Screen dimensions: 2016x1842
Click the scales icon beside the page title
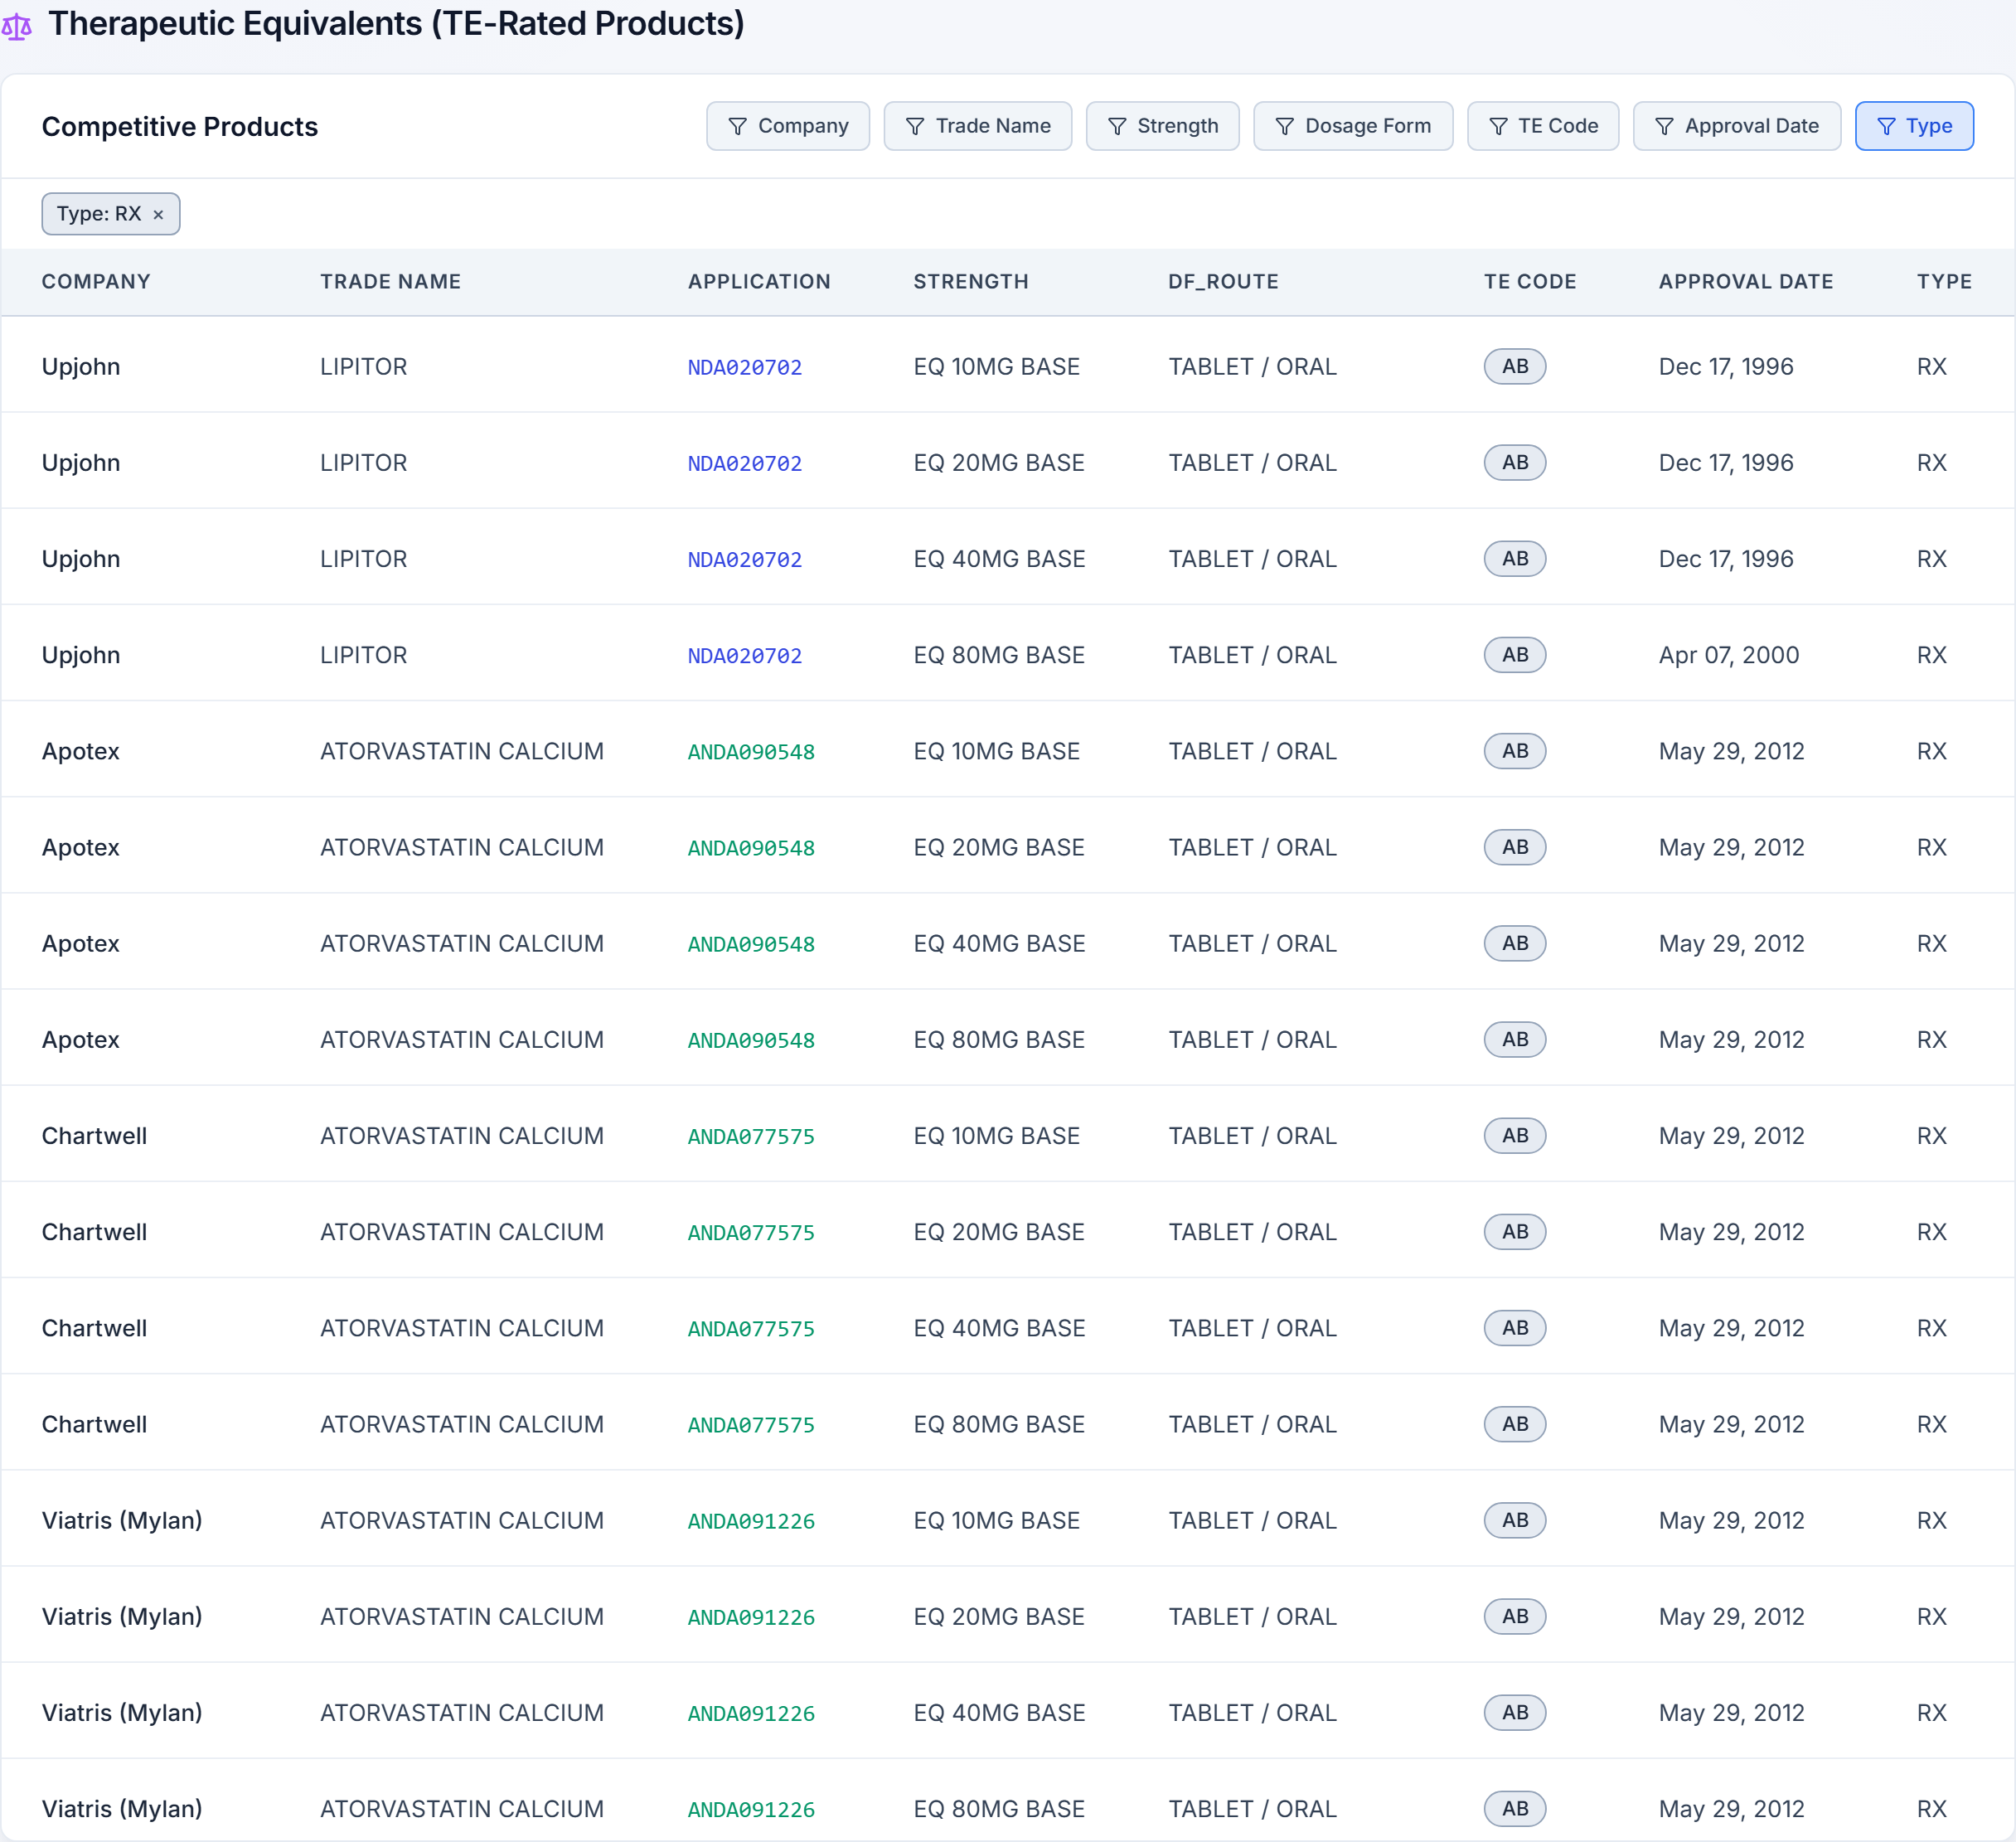point(17,26)
